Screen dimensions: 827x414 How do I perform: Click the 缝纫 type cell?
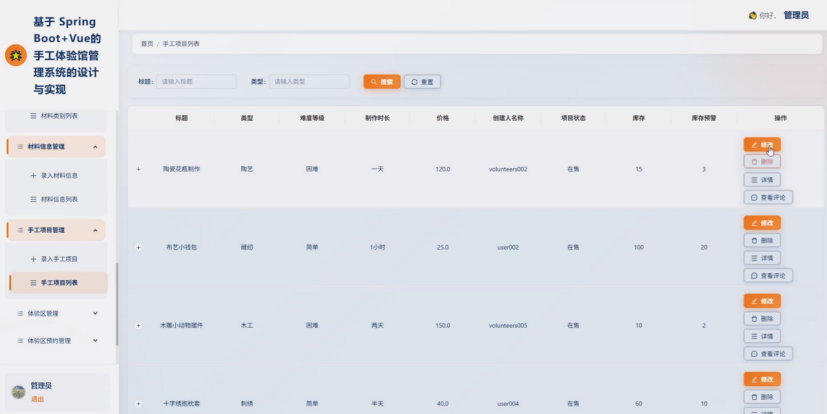[247, 247]
